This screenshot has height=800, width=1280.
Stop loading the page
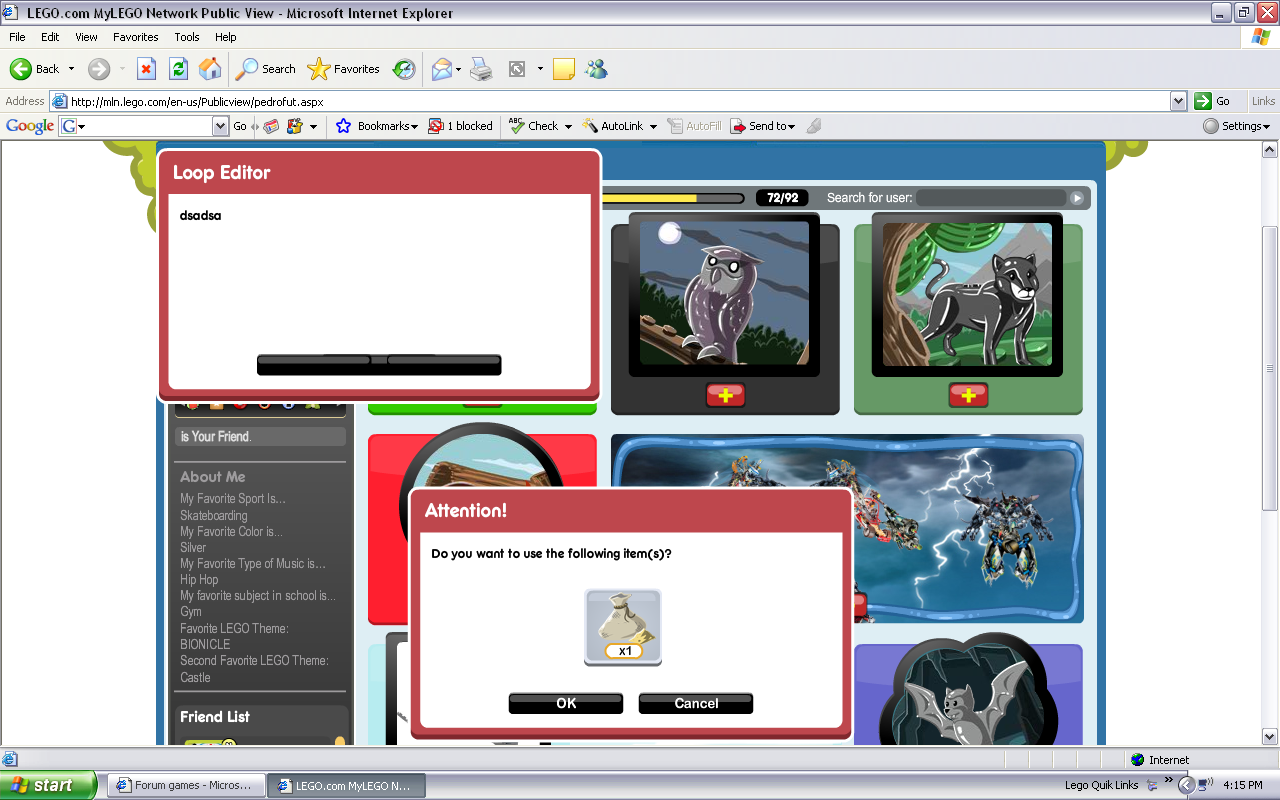coord(146,69)
